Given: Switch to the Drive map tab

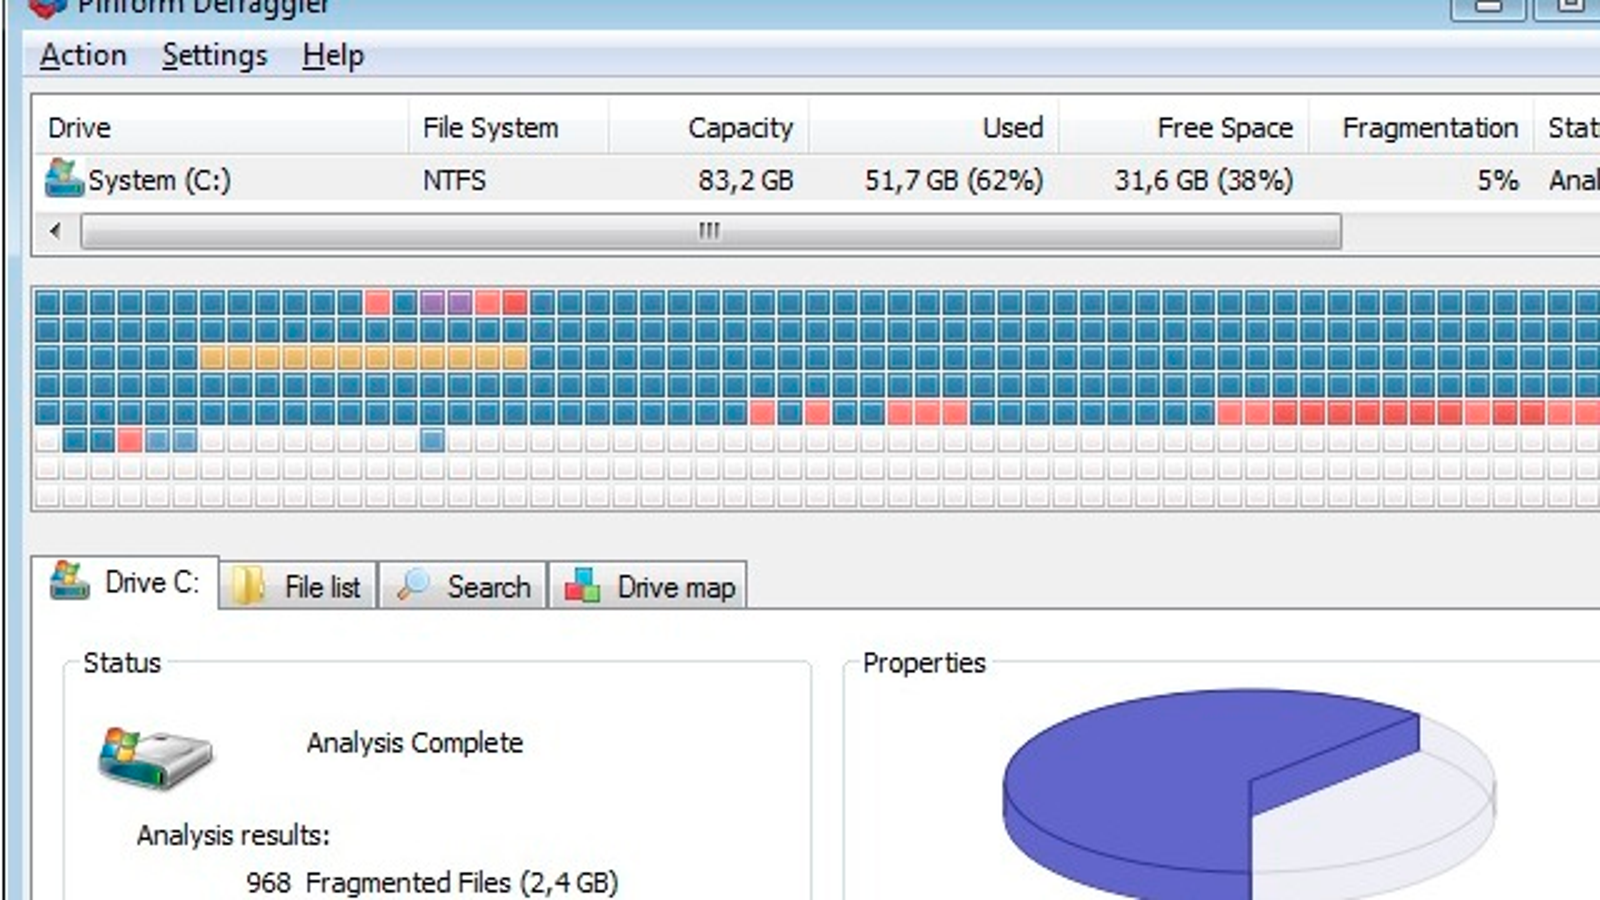Looking at the screenshot, I should pos(648,586).
